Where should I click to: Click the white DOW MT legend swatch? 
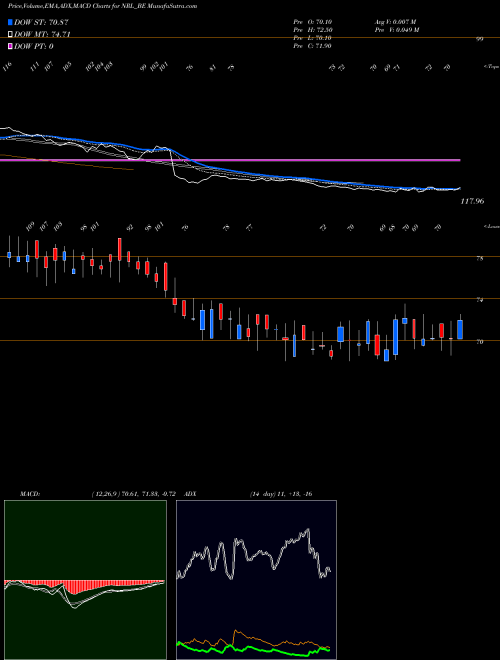(10, 35)
